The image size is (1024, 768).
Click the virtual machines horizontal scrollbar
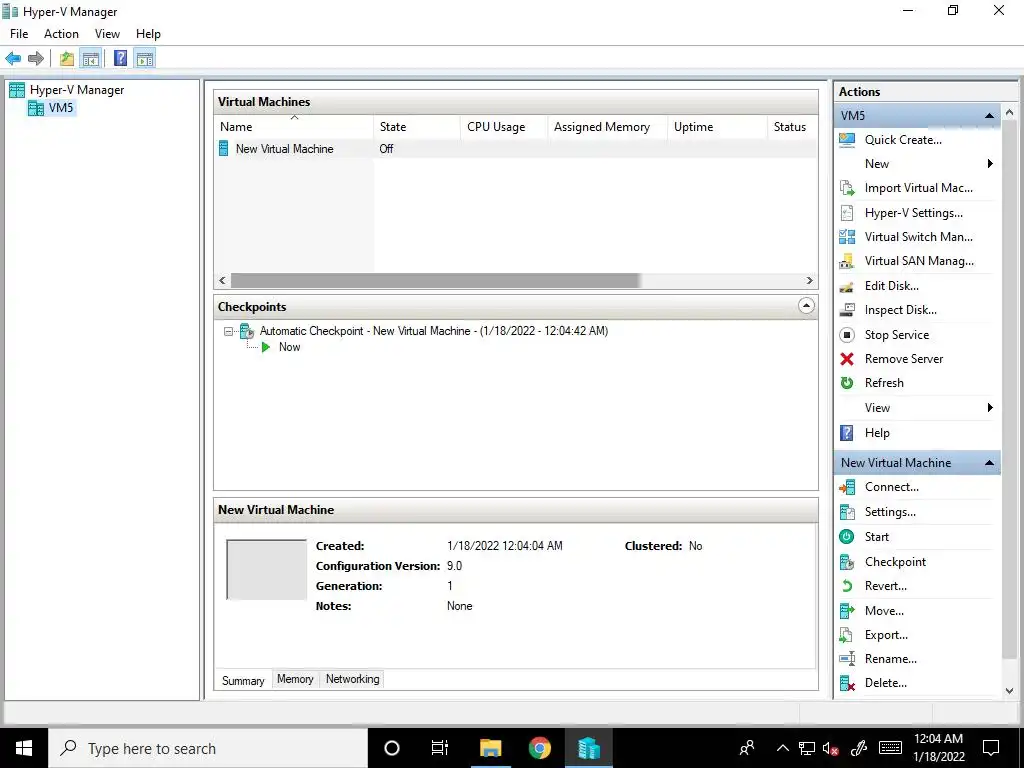(435, 281)
